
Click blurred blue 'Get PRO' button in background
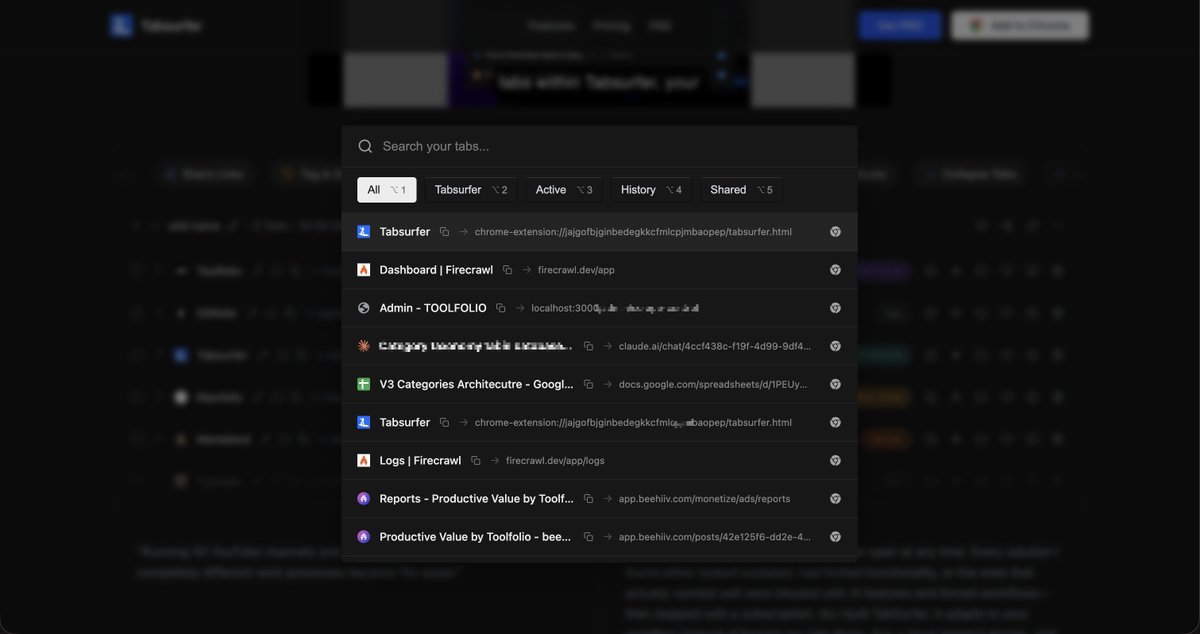pos(900,26)
